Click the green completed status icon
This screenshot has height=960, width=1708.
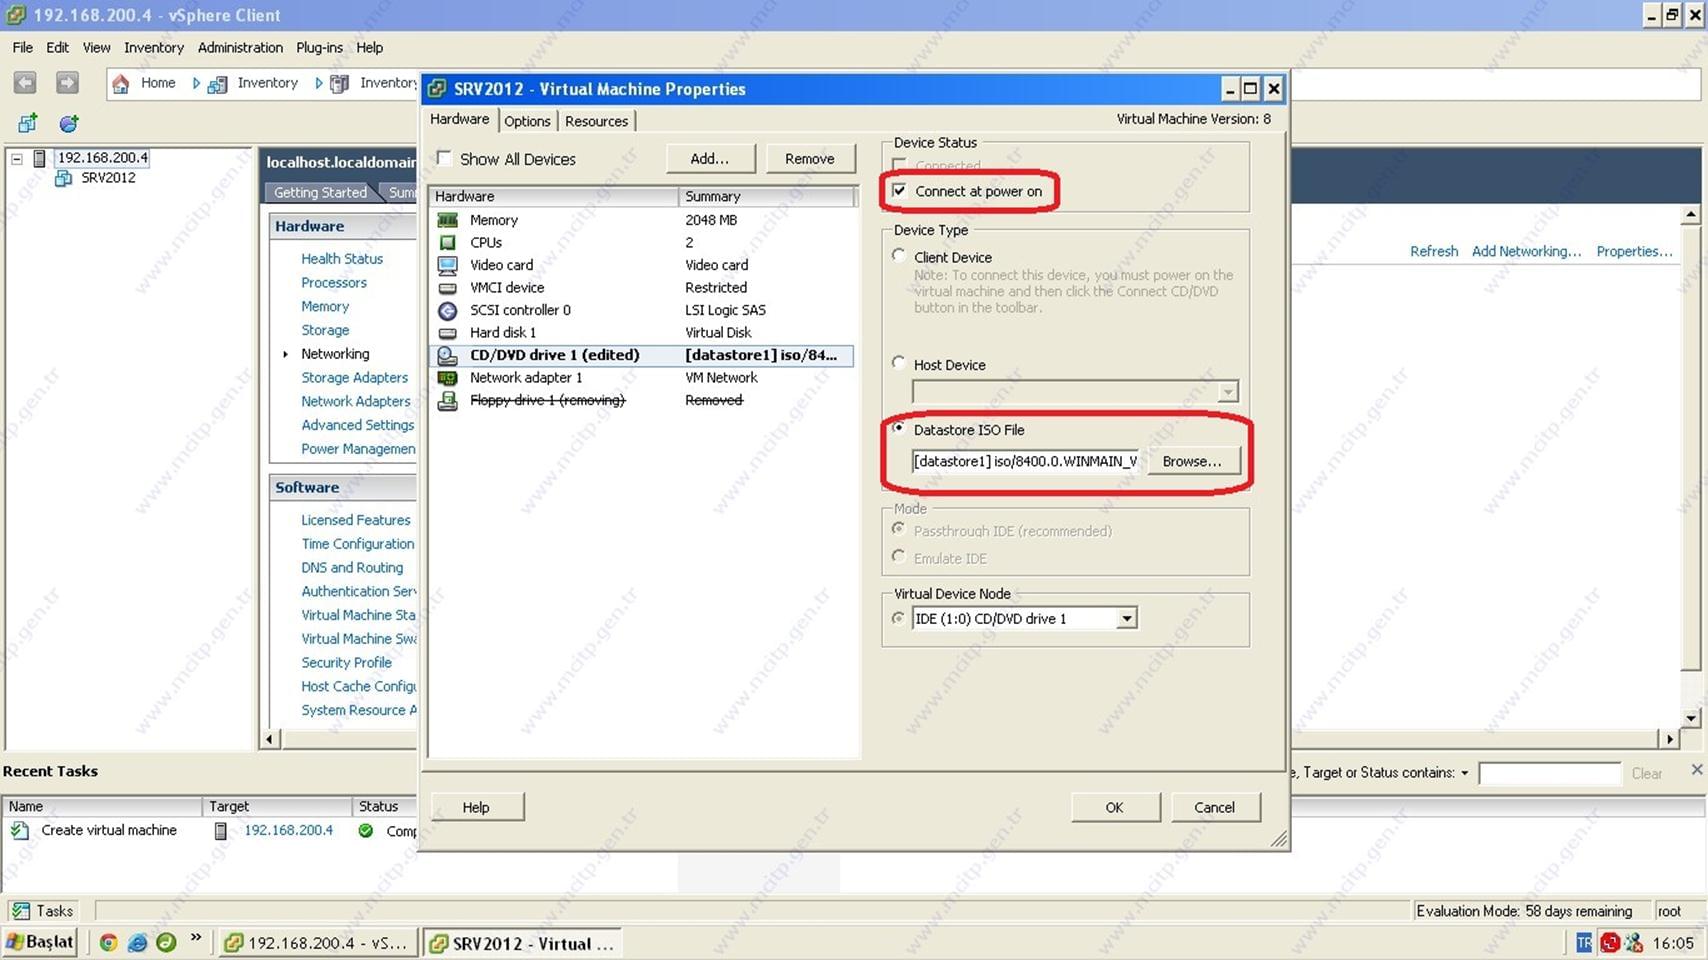coord(366,830)
